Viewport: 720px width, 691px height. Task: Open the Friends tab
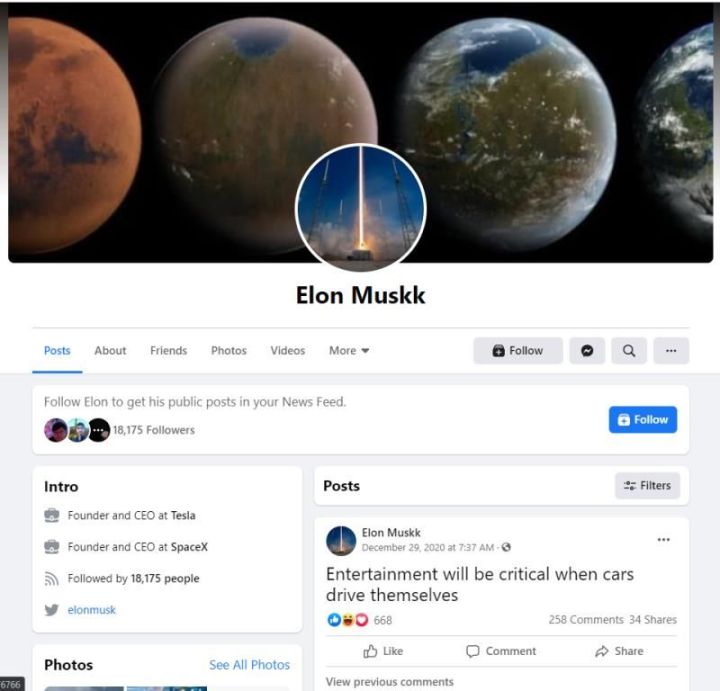[169, 351]
